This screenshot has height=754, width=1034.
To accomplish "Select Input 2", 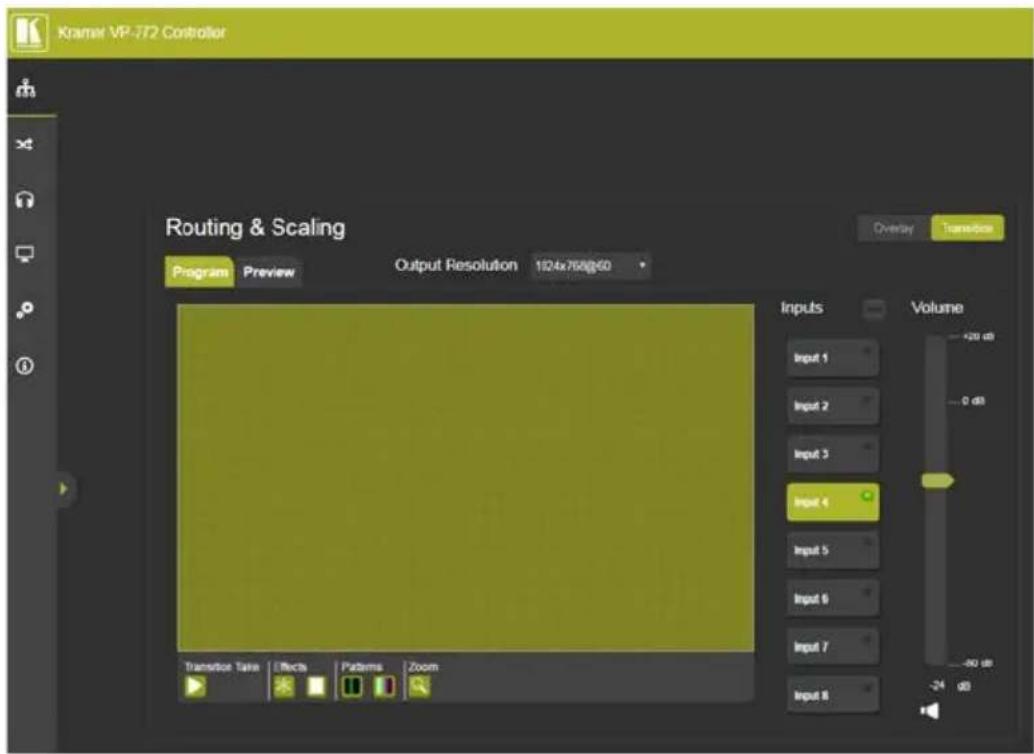I will 832,406.
